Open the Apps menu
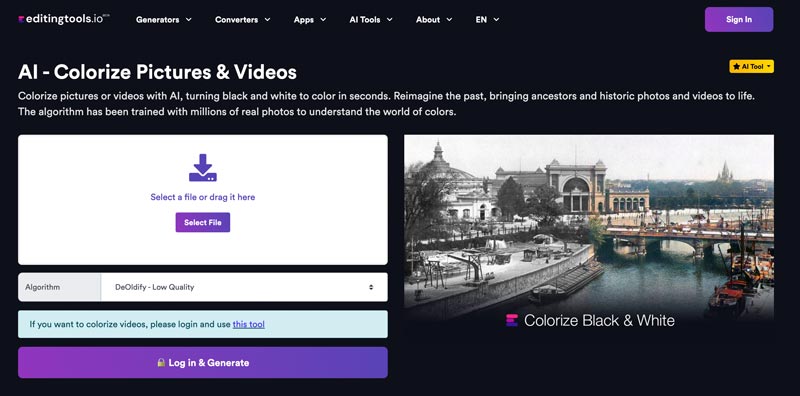The height and width of the screenshot is (396, 800). point(310,19)
